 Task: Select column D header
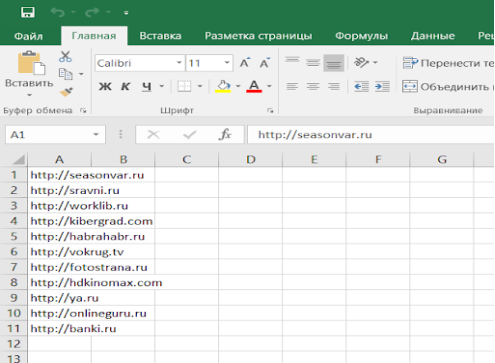[251, 159]
